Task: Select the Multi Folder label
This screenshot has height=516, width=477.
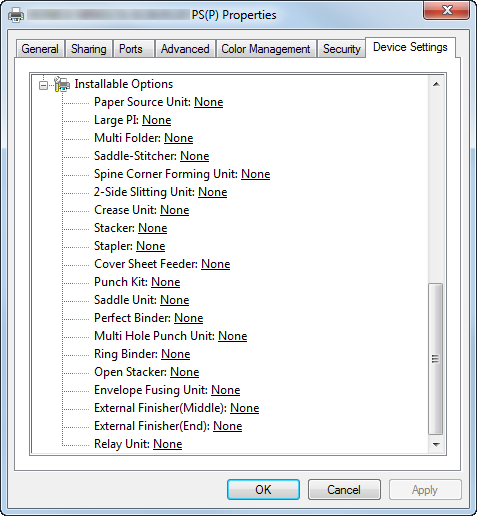Action: [x=128, y=138]
